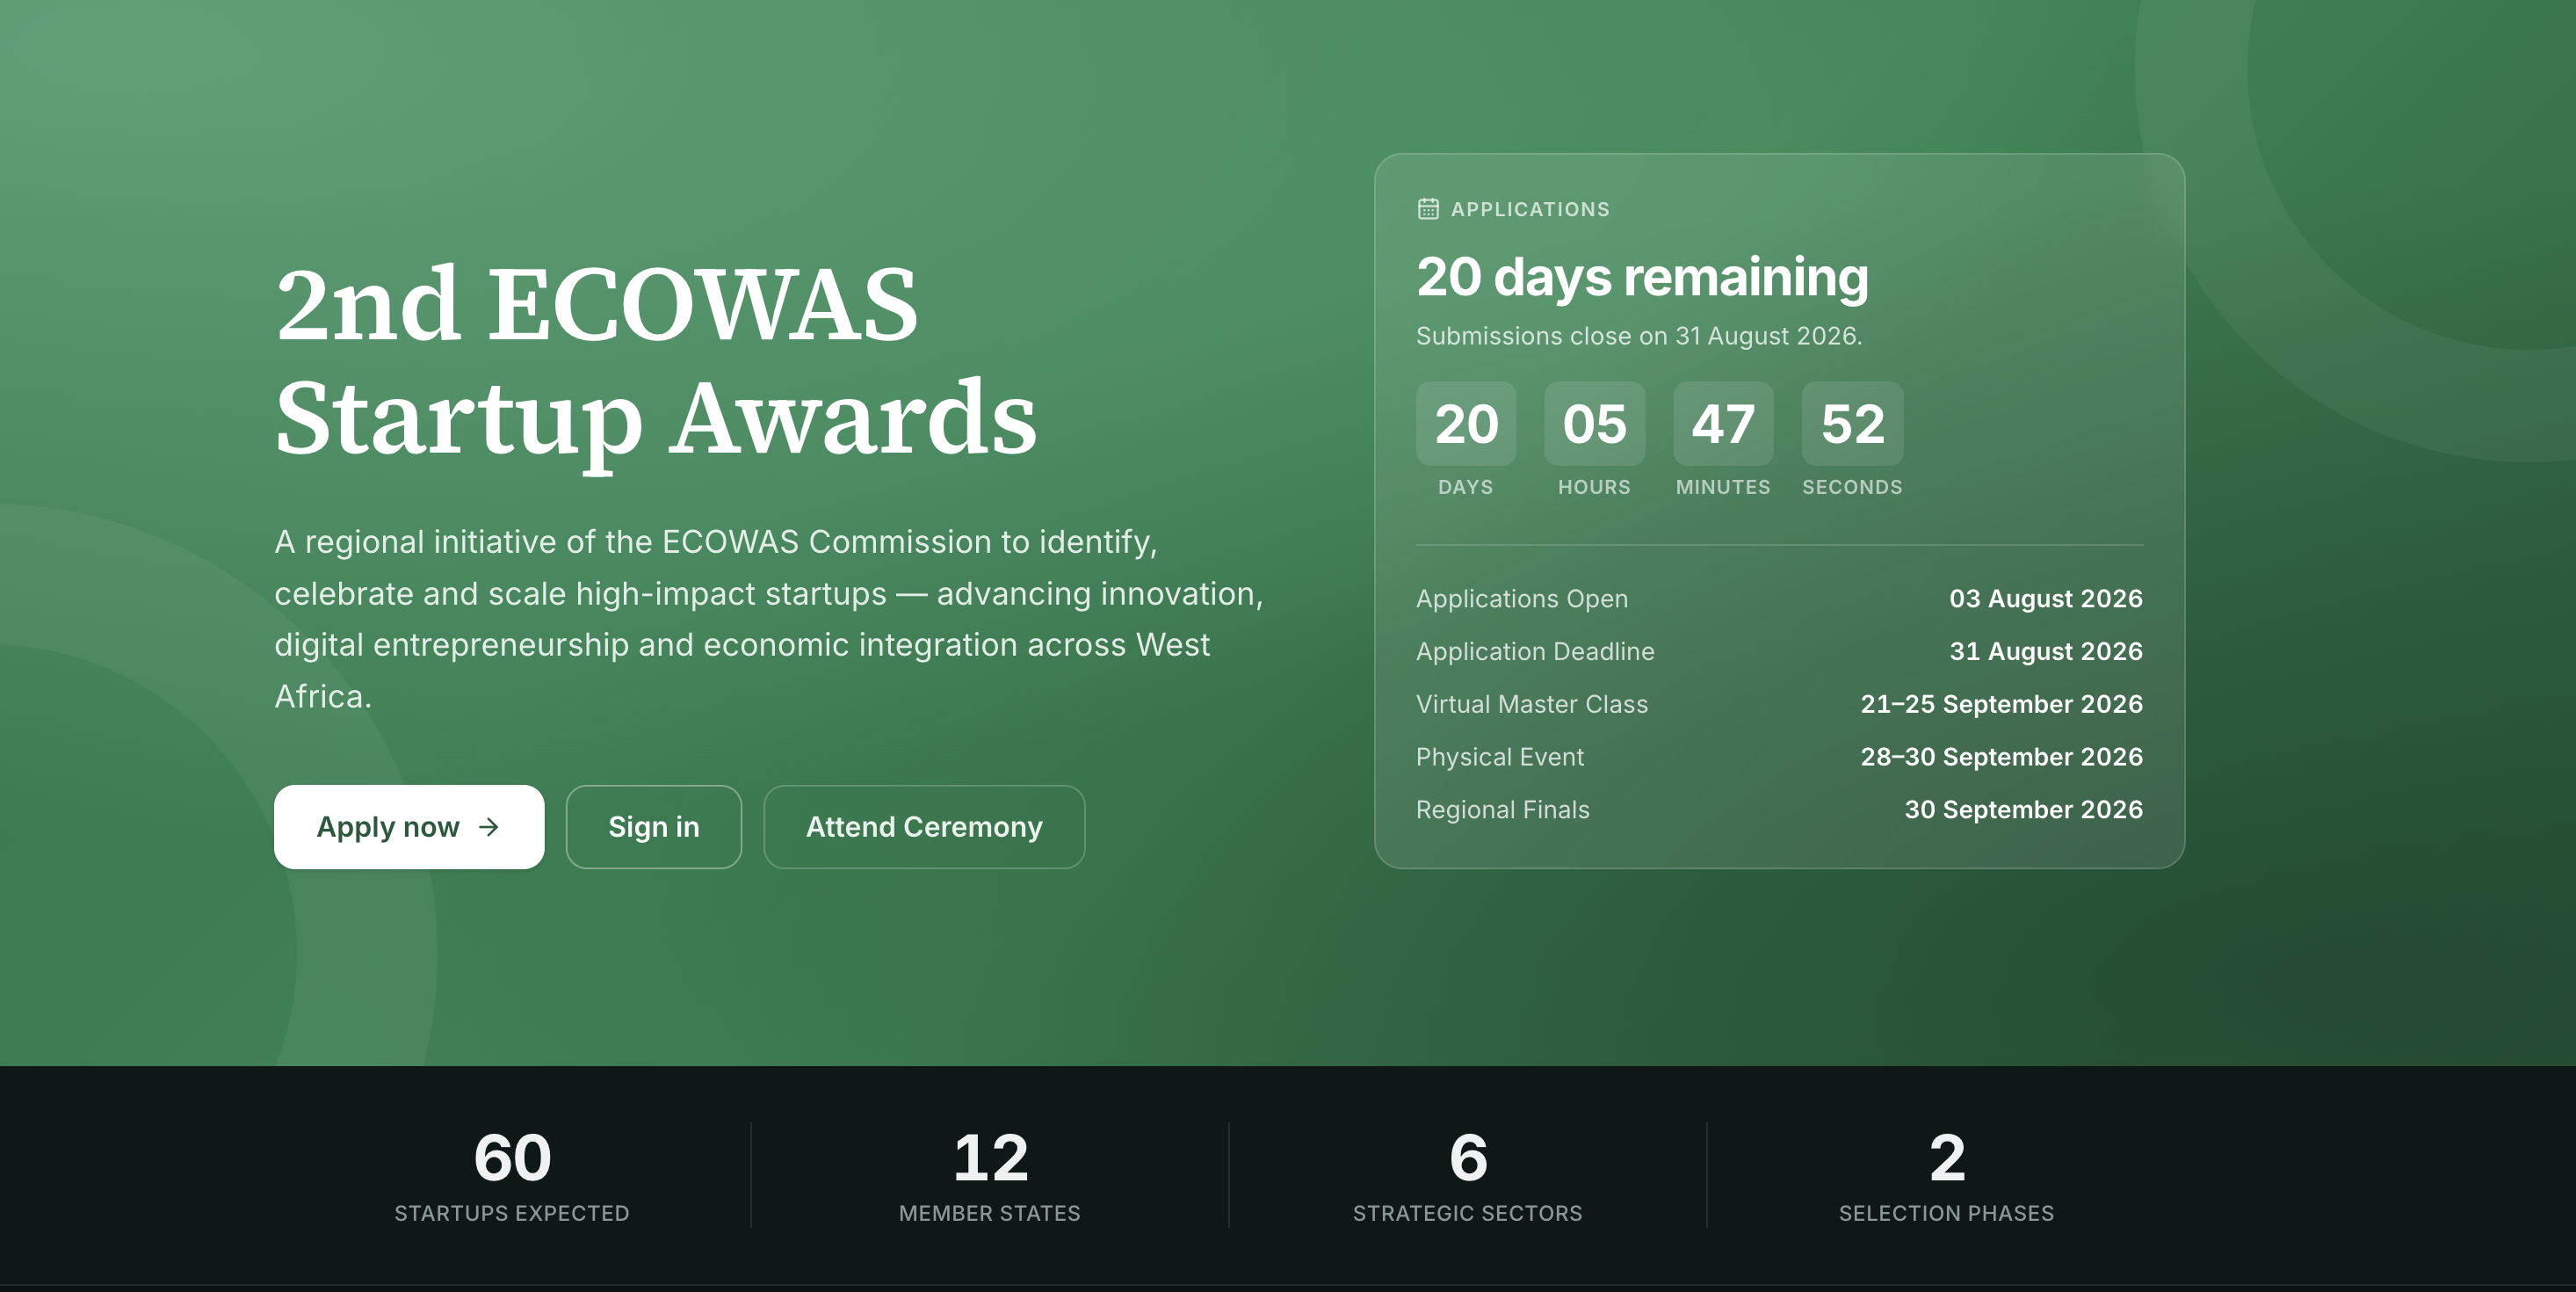Viewport: 2576px width, 1292px height.
Task: Click the "12" member states statistic
Action: [990, 1158]
